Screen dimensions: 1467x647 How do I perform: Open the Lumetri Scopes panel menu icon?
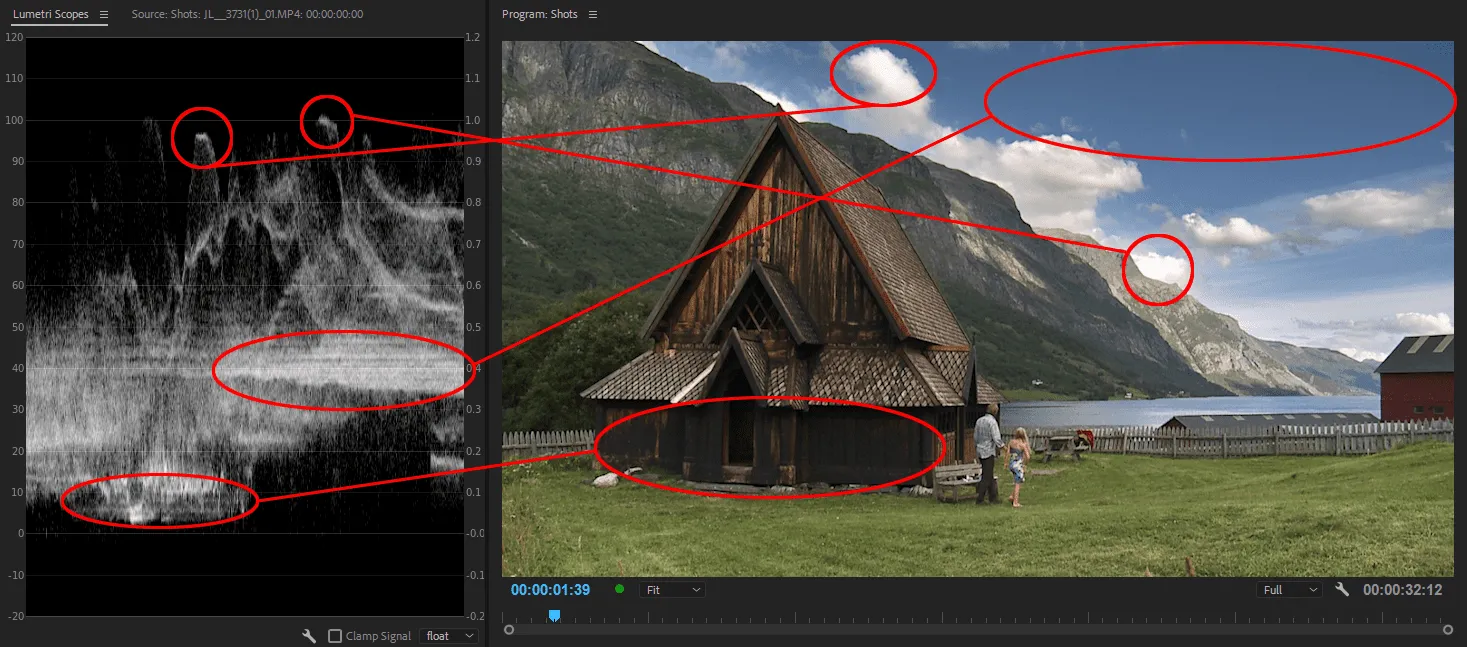pos(101,15)
